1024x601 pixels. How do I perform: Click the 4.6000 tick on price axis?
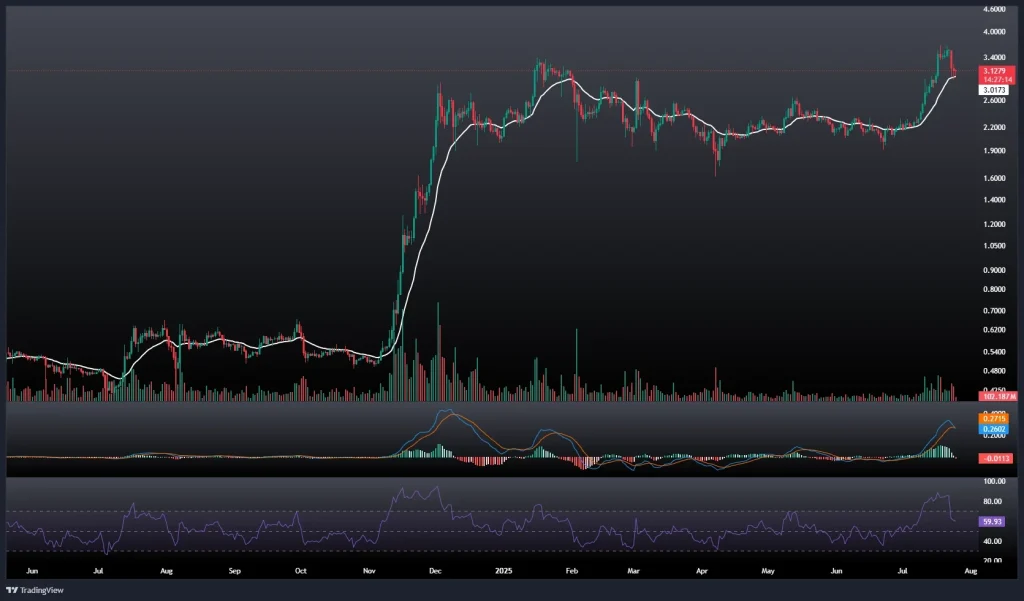click(994, 9)
